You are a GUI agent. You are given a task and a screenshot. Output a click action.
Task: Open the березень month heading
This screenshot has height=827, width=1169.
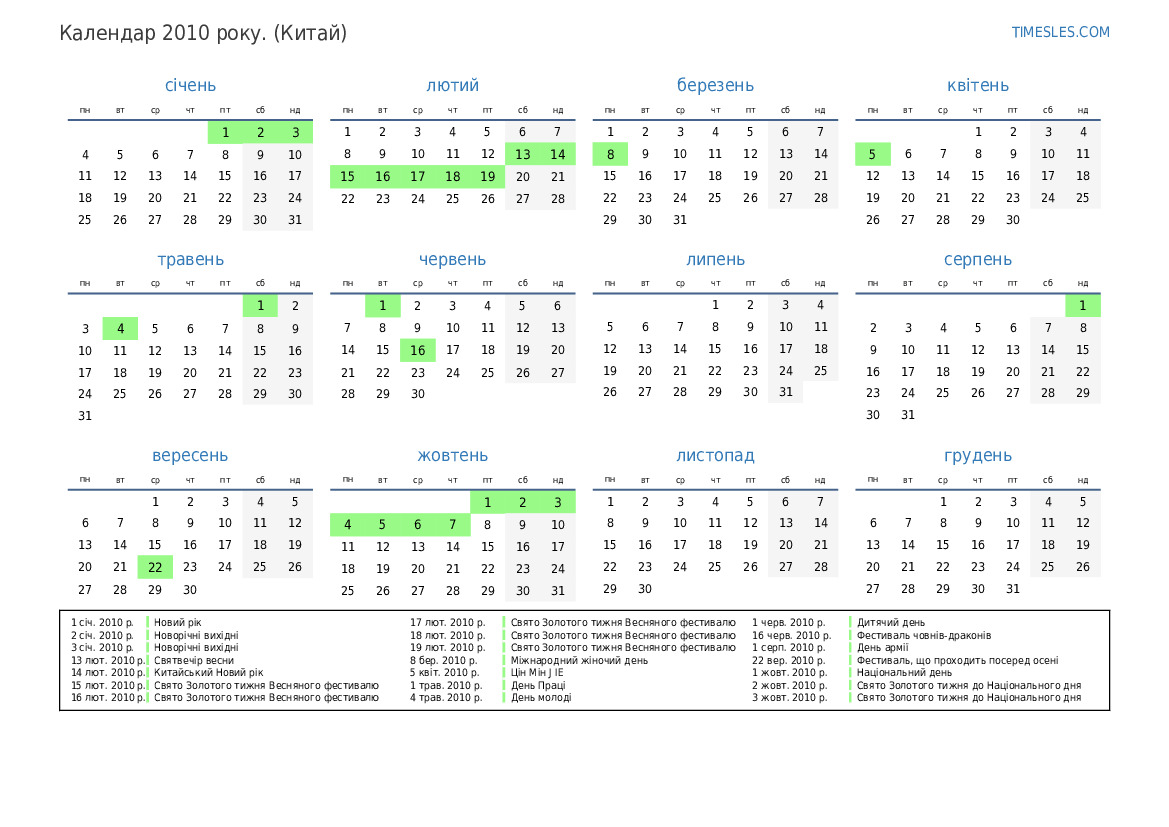(x=715, y=86)
